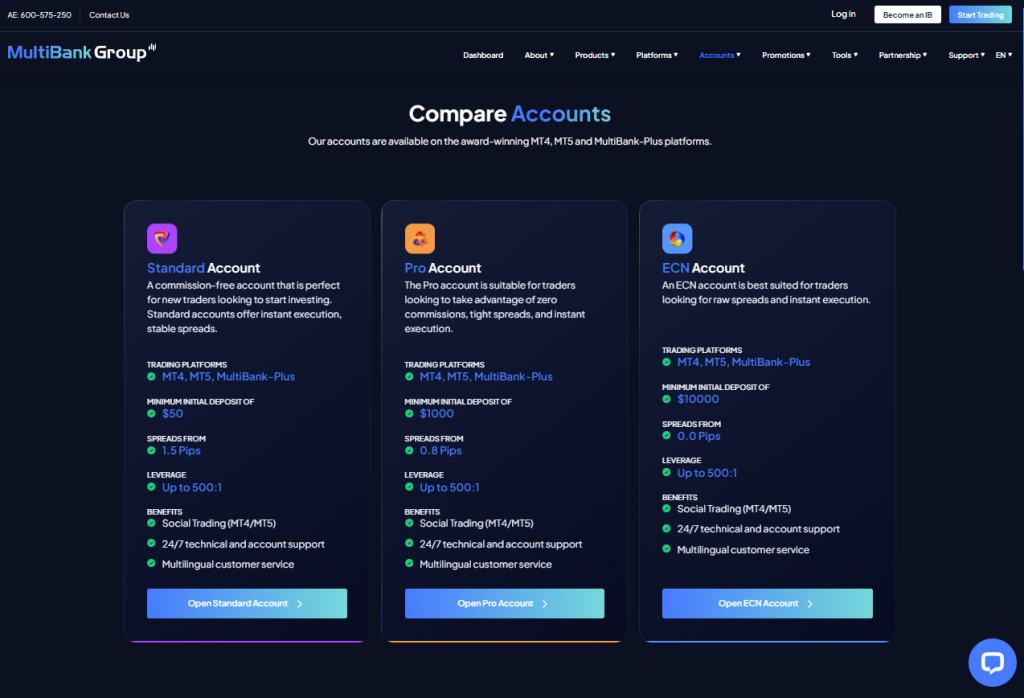Open the live chat bubble
Viewport: 1024px width, 698px height.
click(992, 663)
